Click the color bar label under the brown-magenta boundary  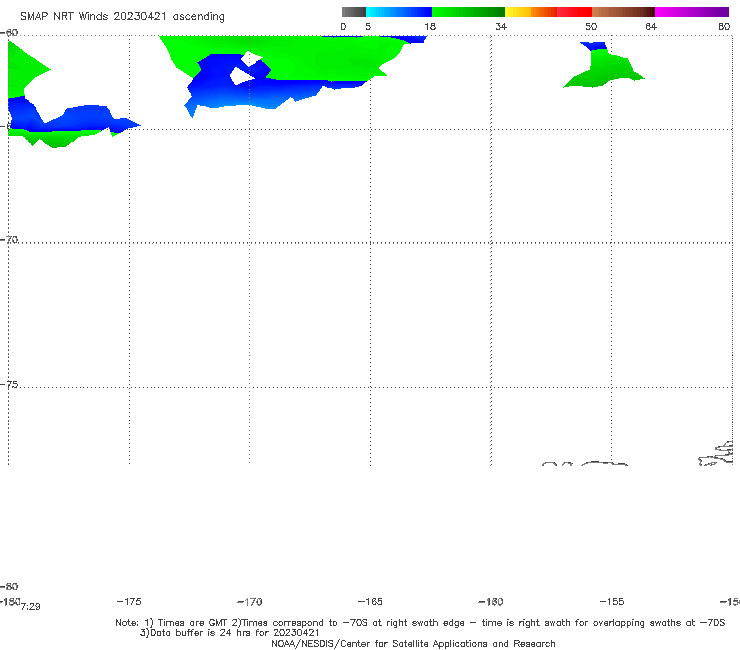click(651, 26)
